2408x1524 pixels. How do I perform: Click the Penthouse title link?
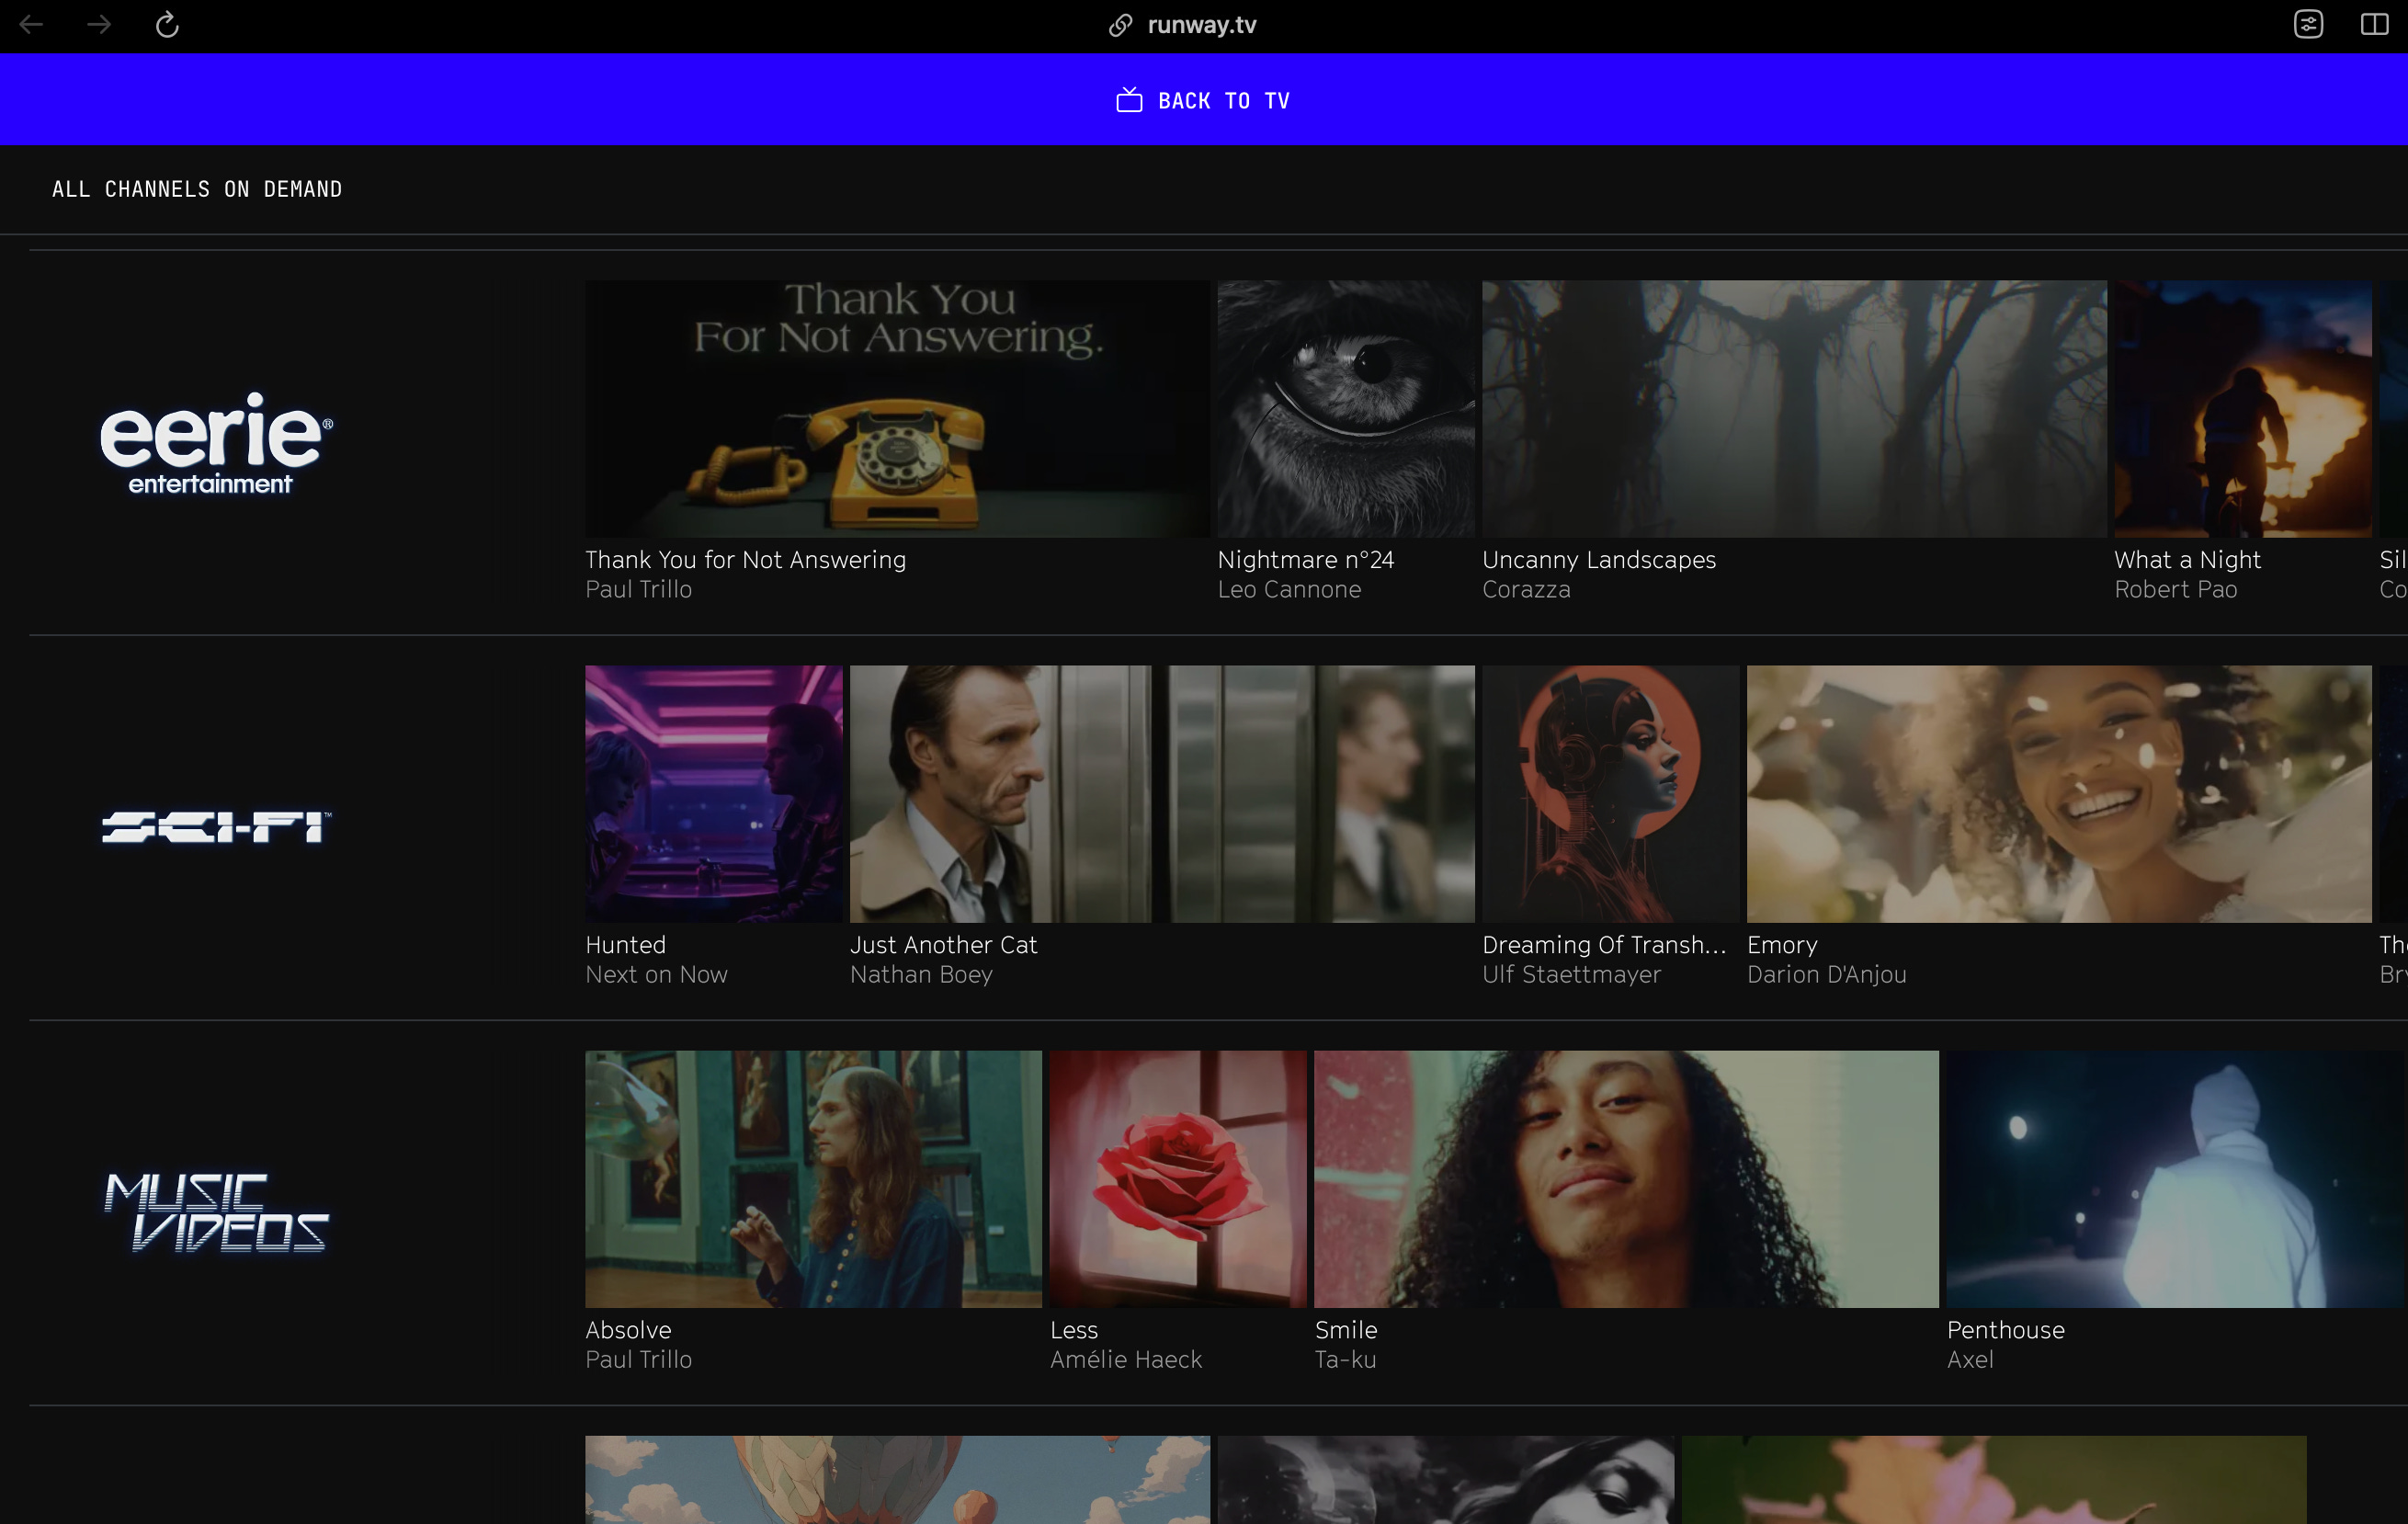[2005, 1330]
